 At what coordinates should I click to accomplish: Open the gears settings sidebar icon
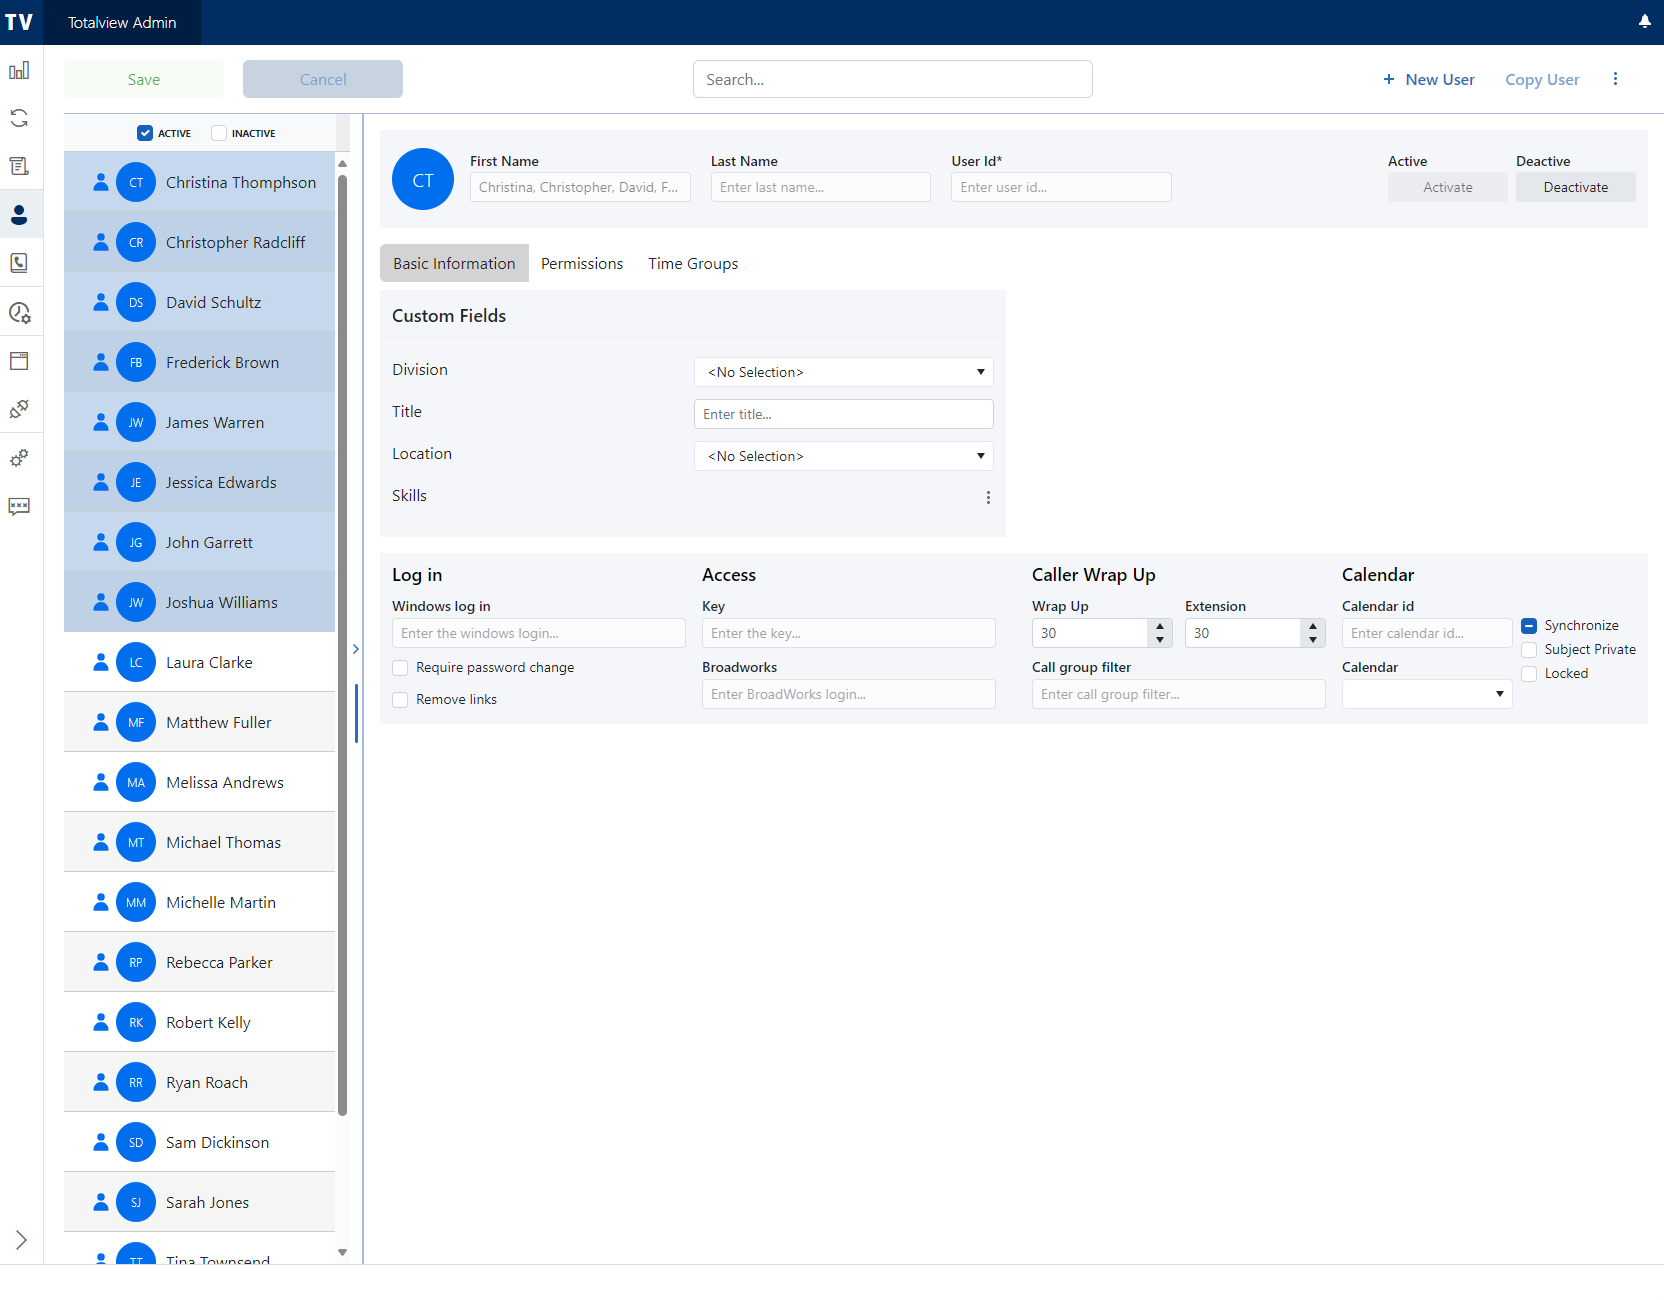(19, 458)
